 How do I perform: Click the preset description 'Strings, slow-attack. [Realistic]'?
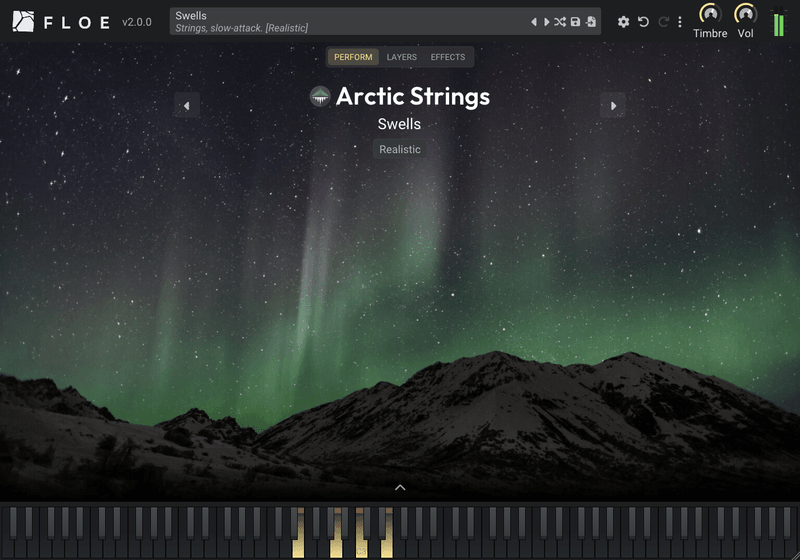pyautogui.click(x=241, y=28)
